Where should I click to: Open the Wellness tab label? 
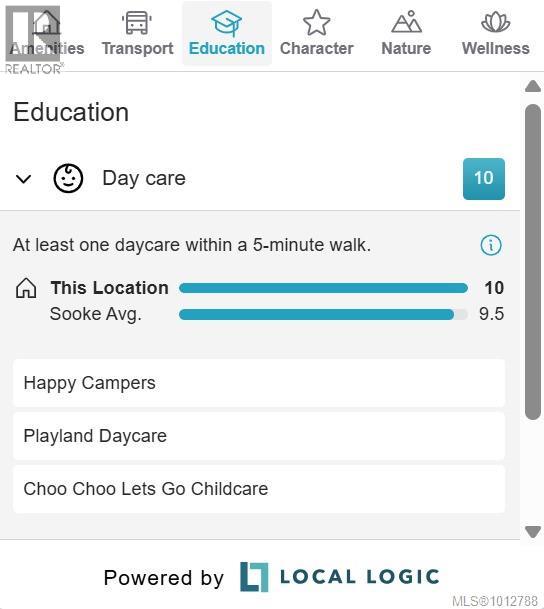(495, 49)
